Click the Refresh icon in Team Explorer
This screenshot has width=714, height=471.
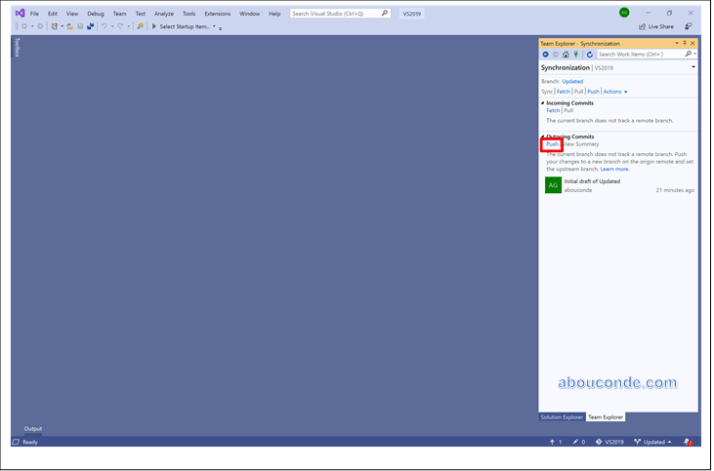589,54
